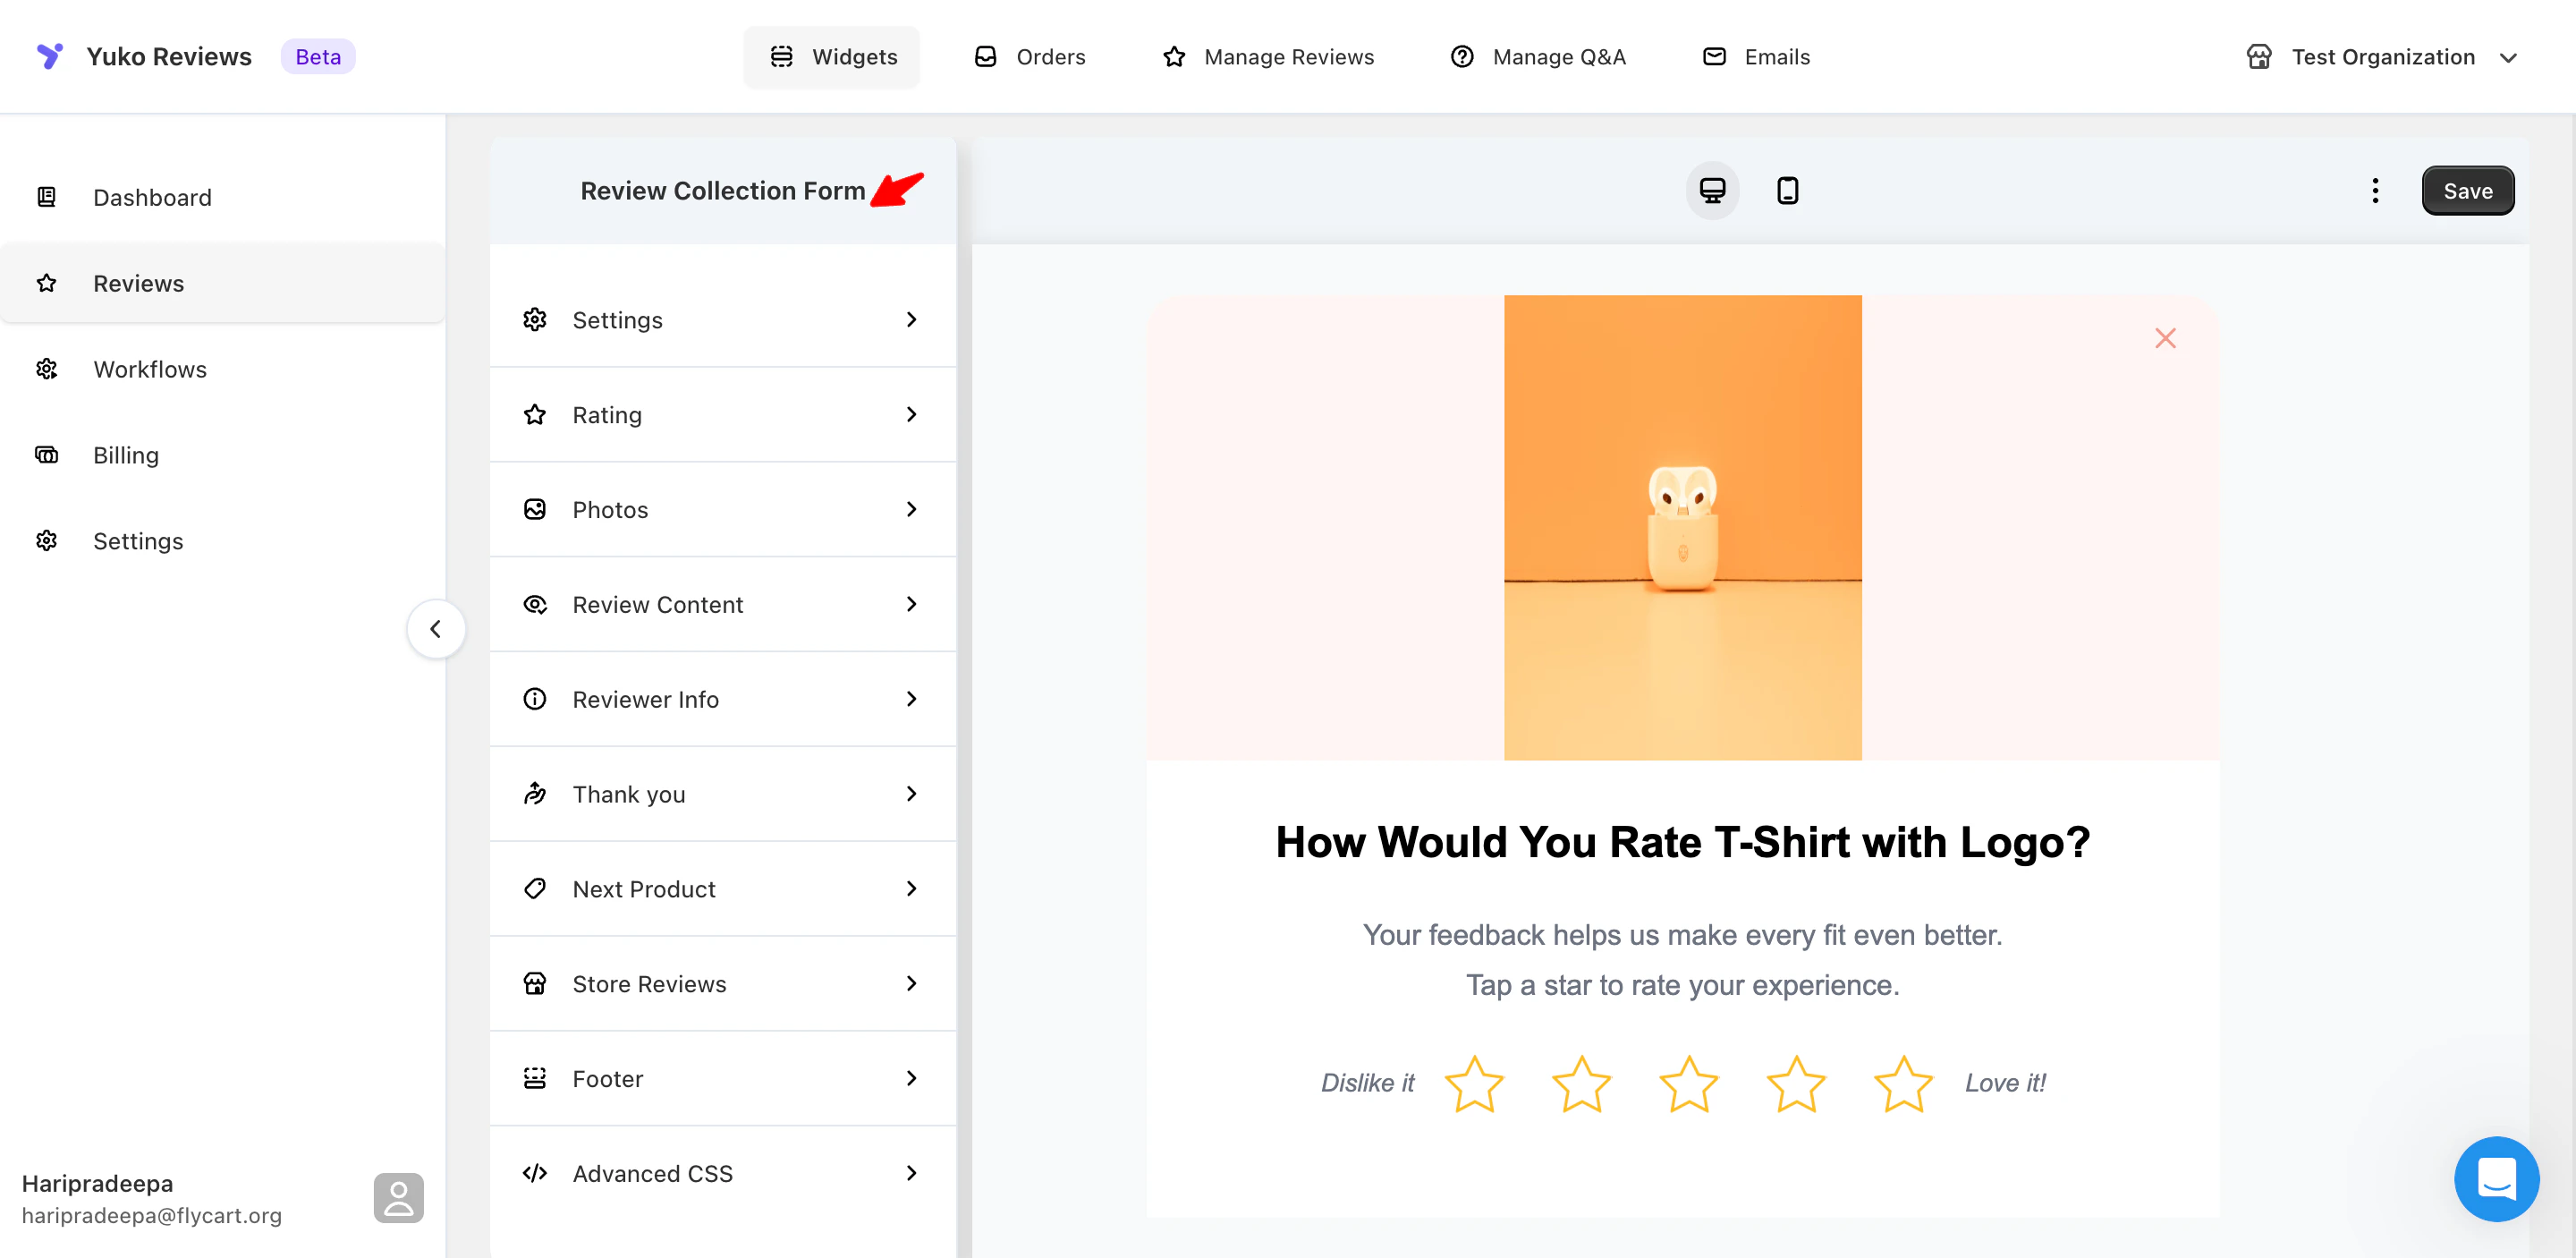Click the Yuko Reviews logo icon

[49, 56]
